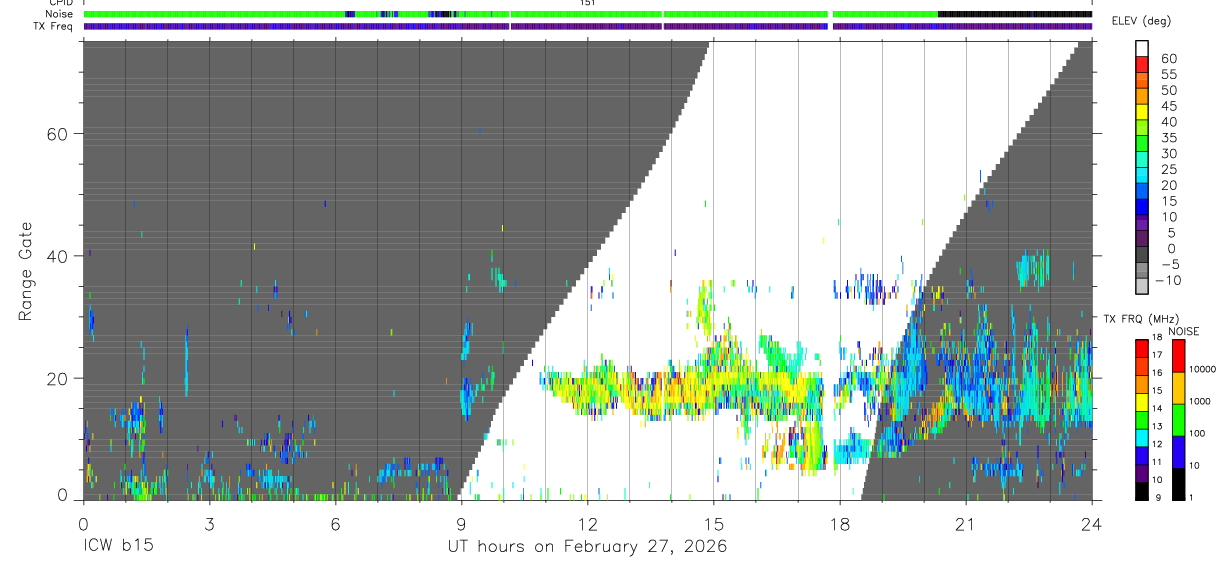Click the '40' tick on the Range Gate axis
The height and width of the screenshot is (567, 1228).
coord(60,256)
